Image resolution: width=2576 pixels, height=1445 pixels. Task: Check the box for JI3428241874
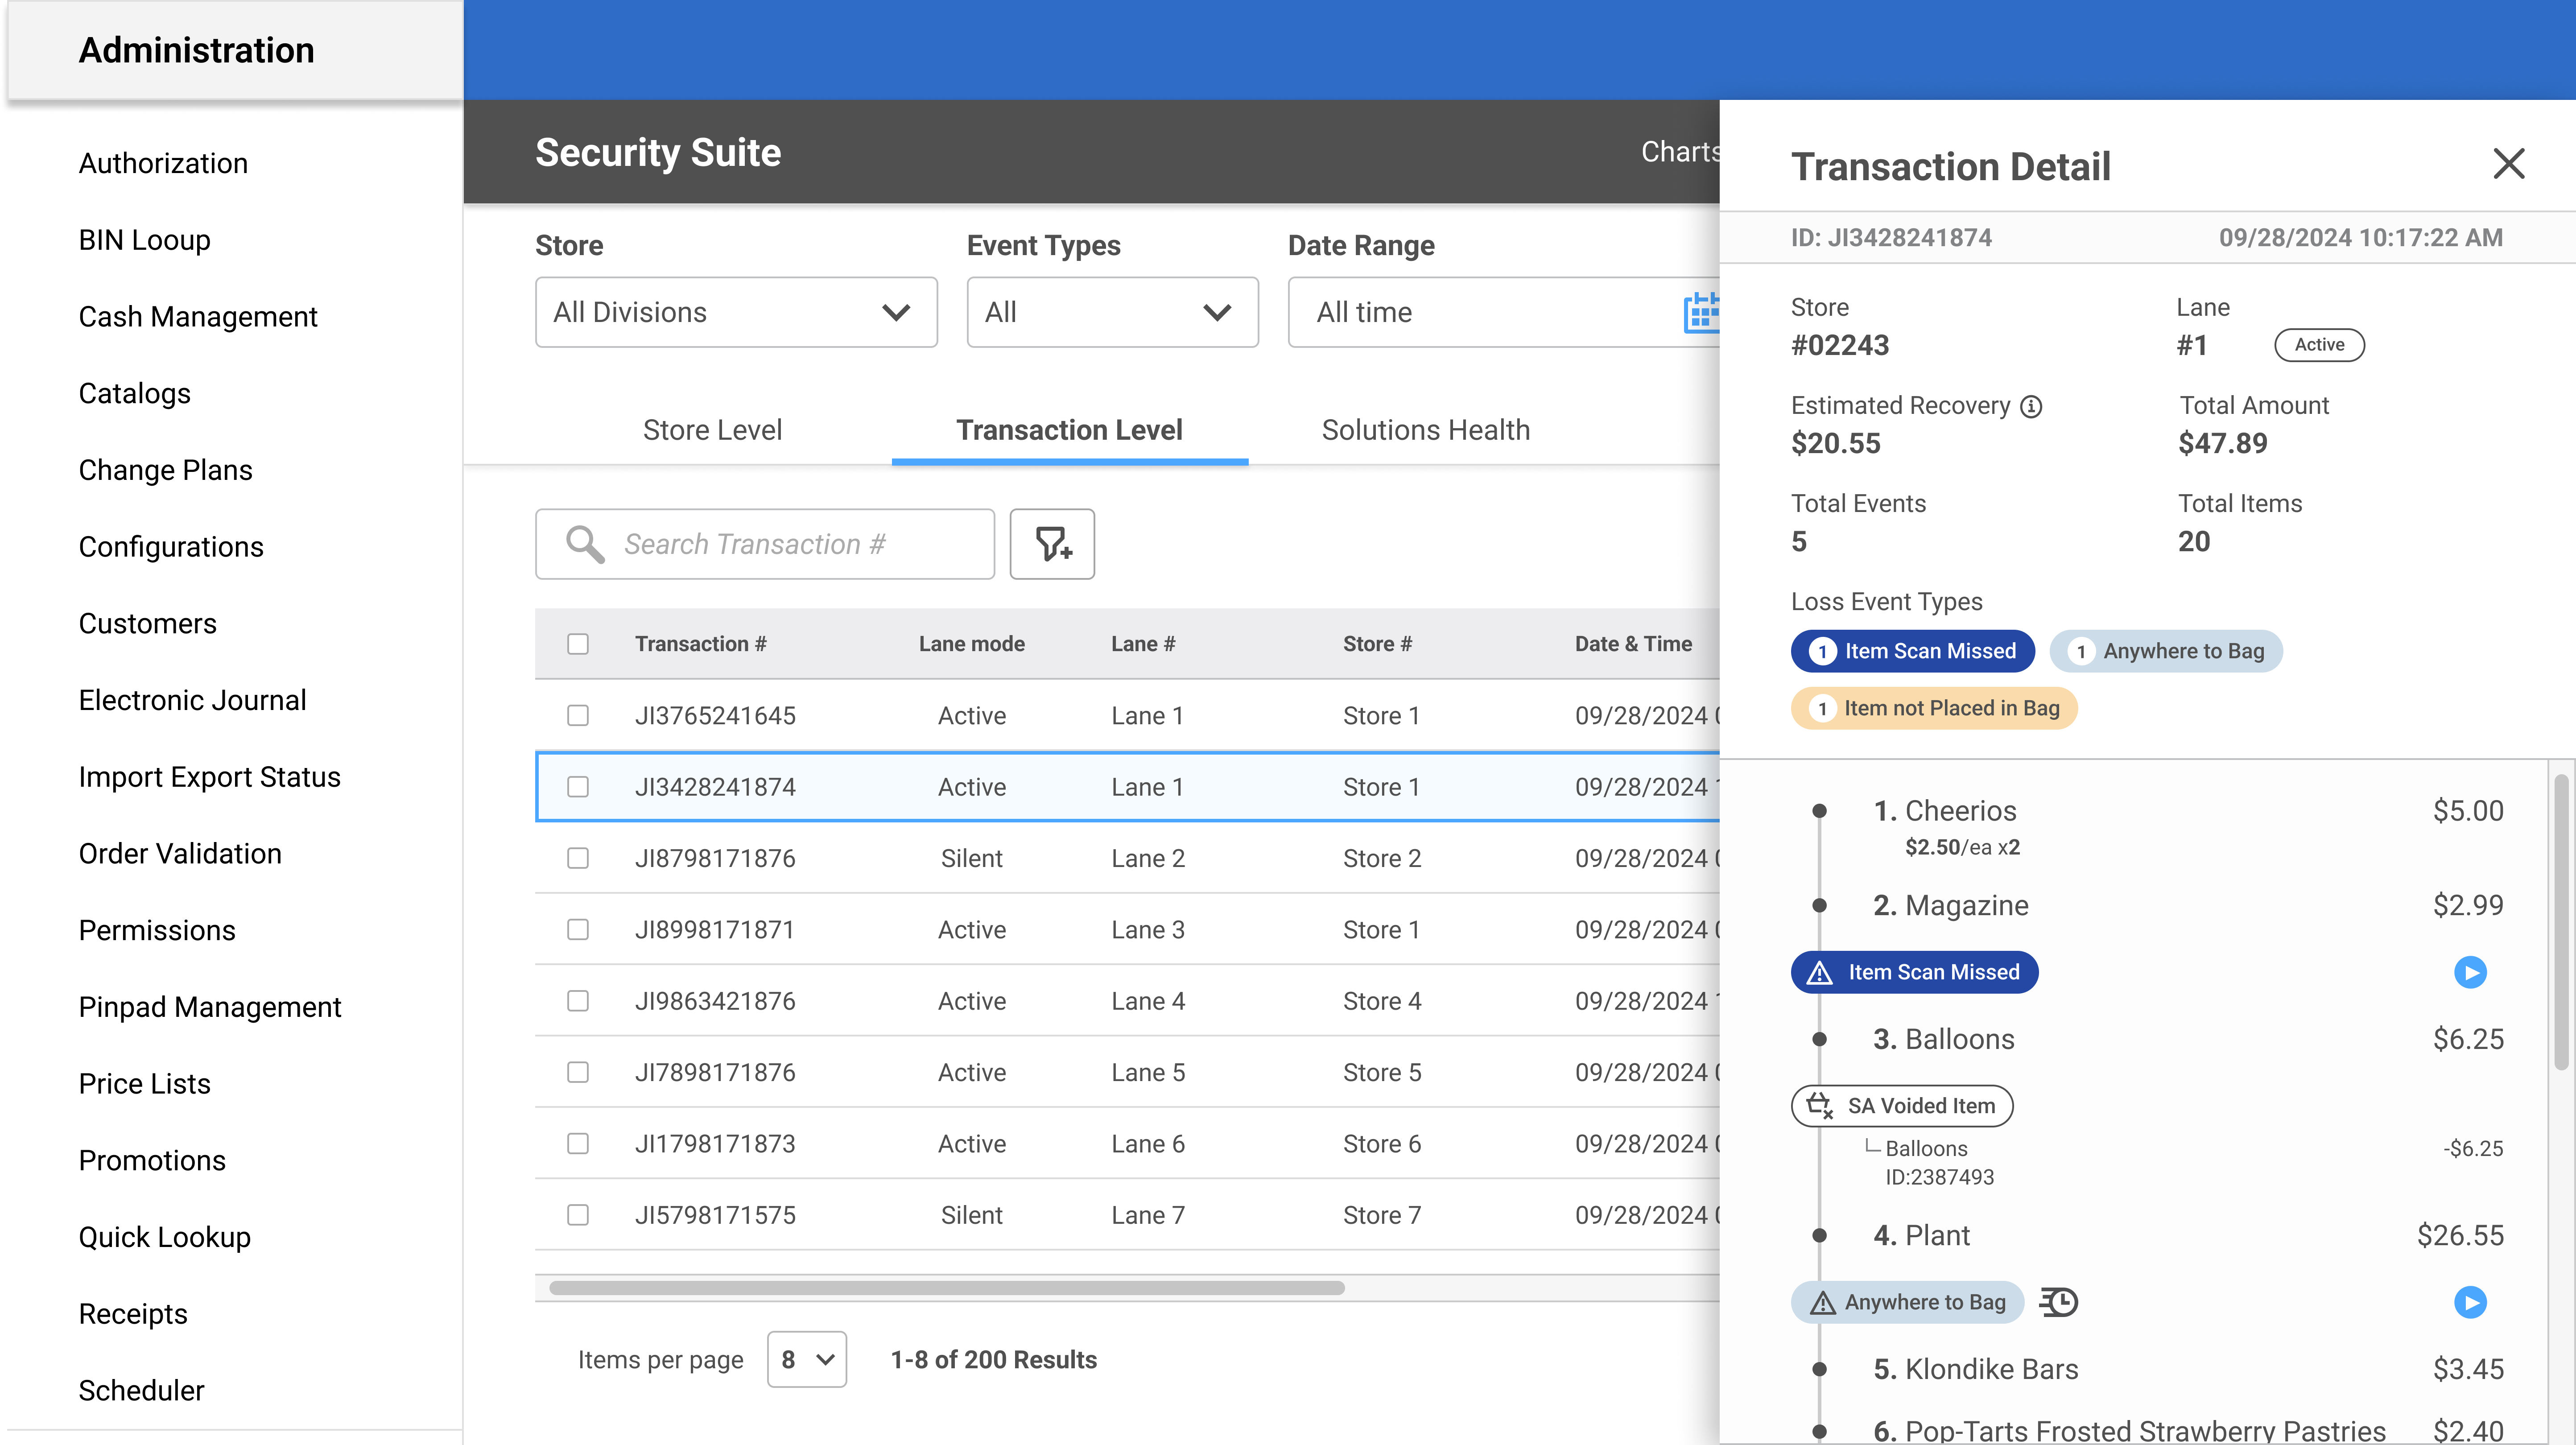[x=578, y=787]
